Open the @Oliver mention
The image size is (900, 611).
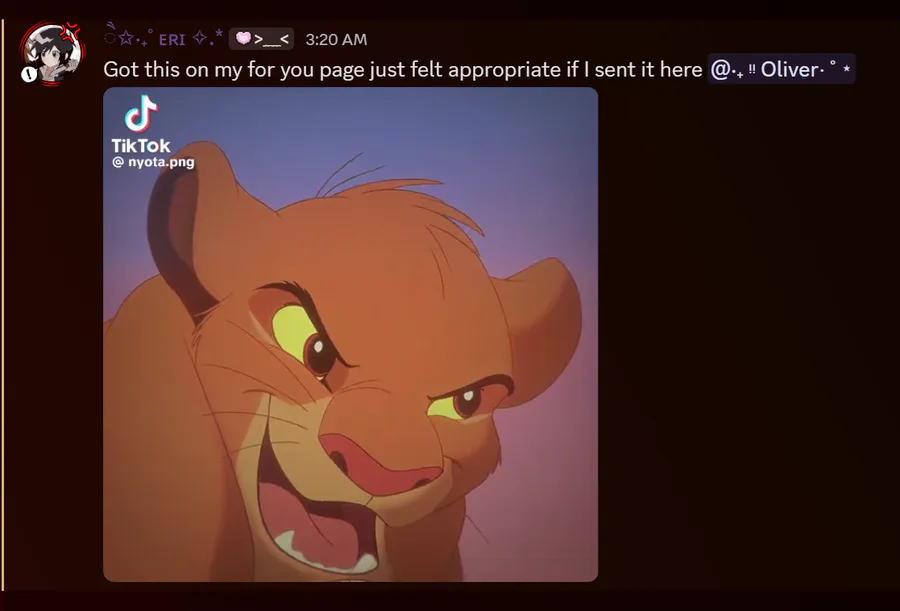pos(781,69)
